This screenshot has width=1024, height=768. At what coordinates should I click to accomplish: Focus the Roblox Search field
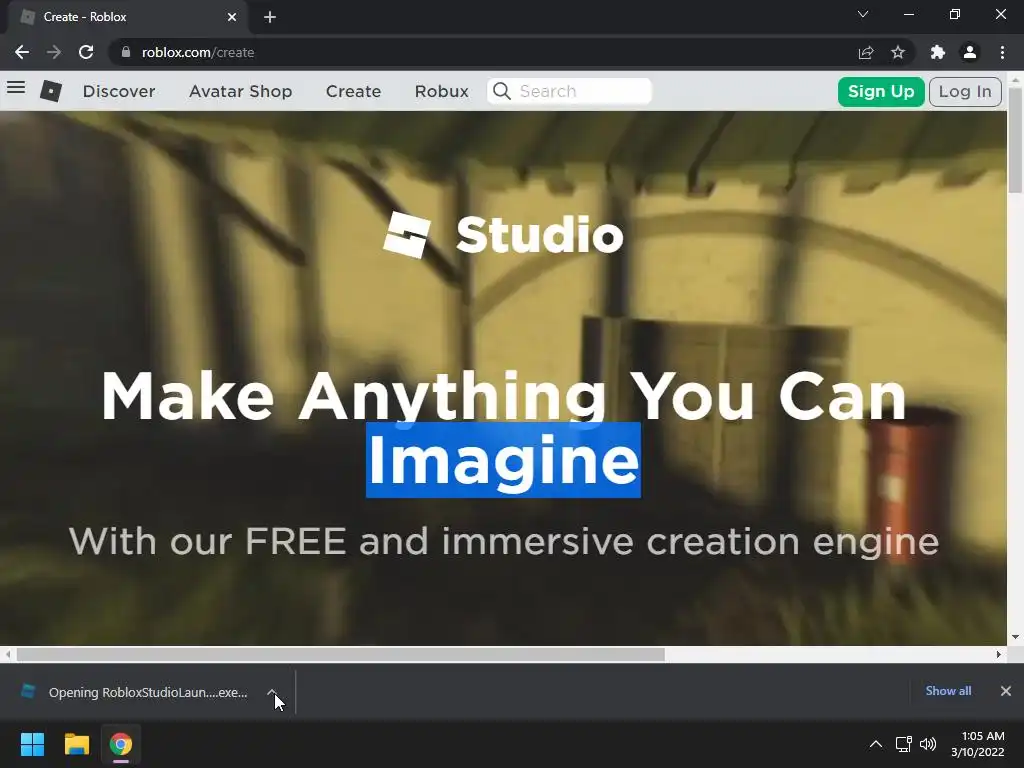pos(569,91)
